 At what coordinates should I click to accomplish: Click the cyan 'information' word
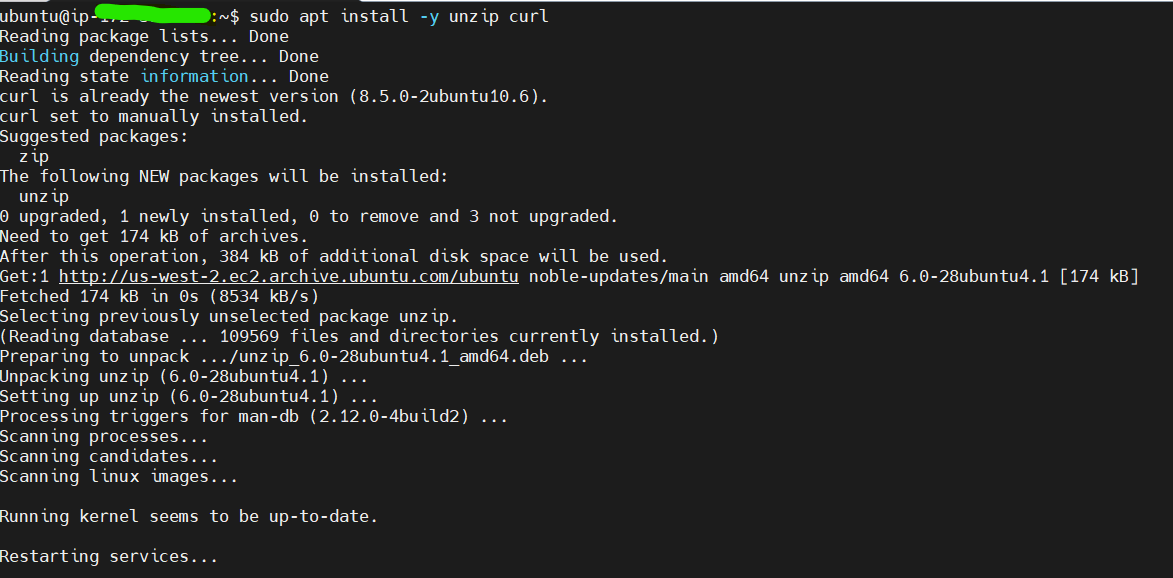coord(195,76)
